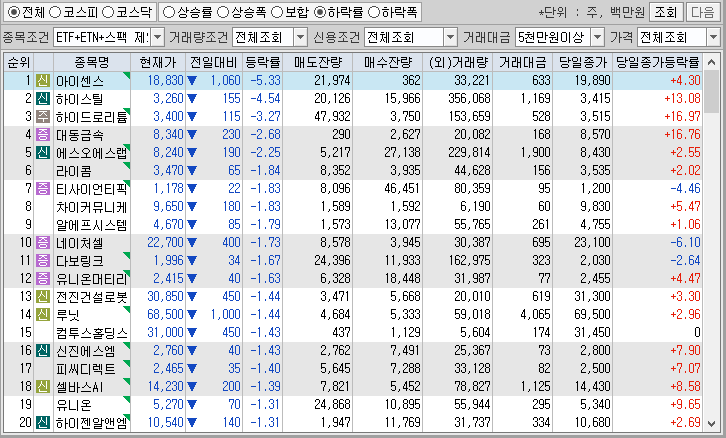Sort by the 거래대금 column header

pyautogui.click(x=523, y=62)
